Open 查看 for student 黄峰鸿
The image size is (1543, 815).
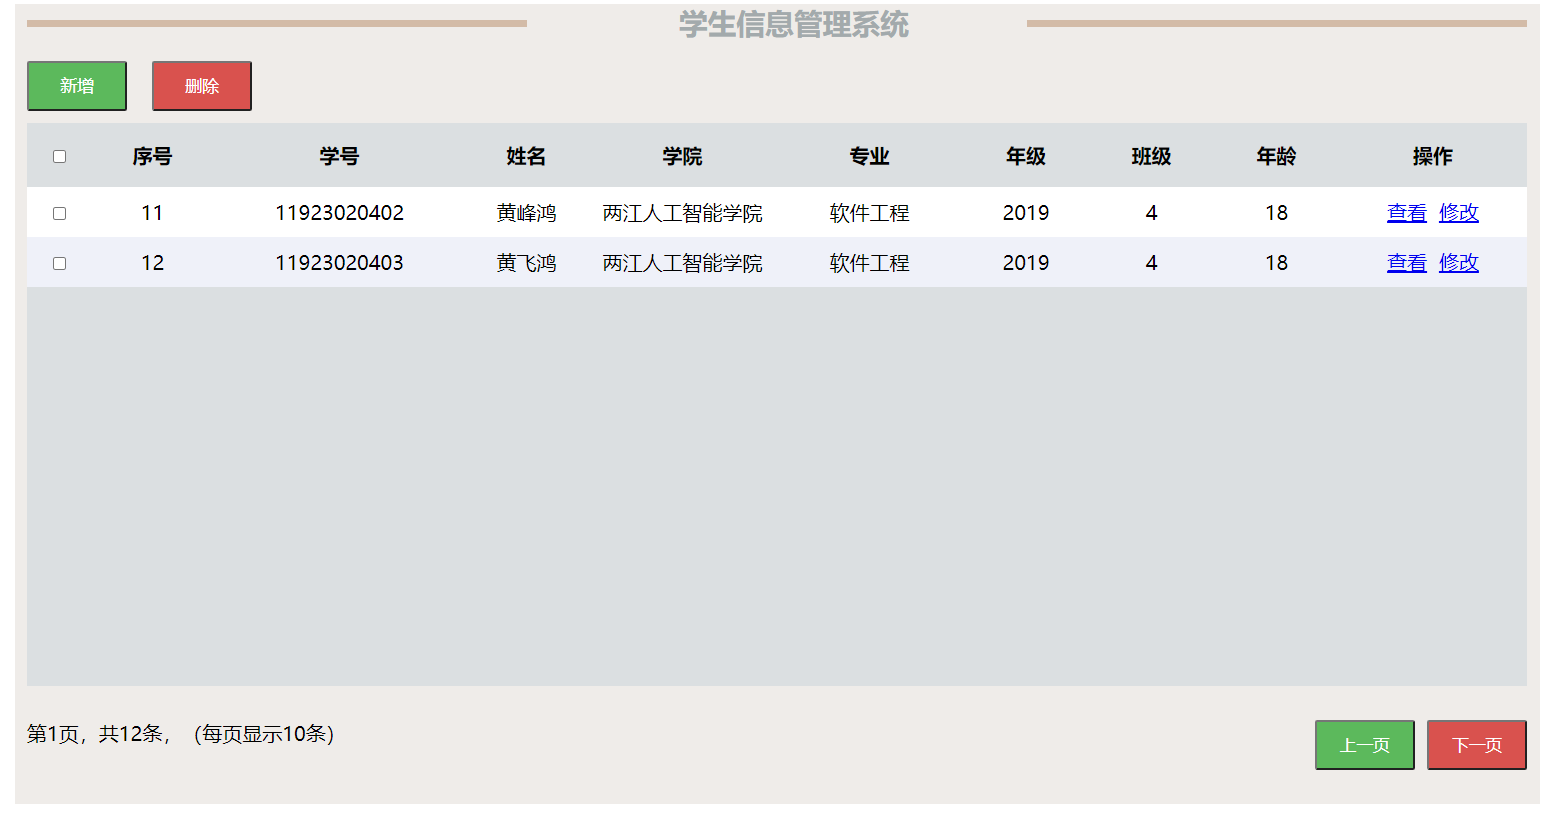(1406, 212)
